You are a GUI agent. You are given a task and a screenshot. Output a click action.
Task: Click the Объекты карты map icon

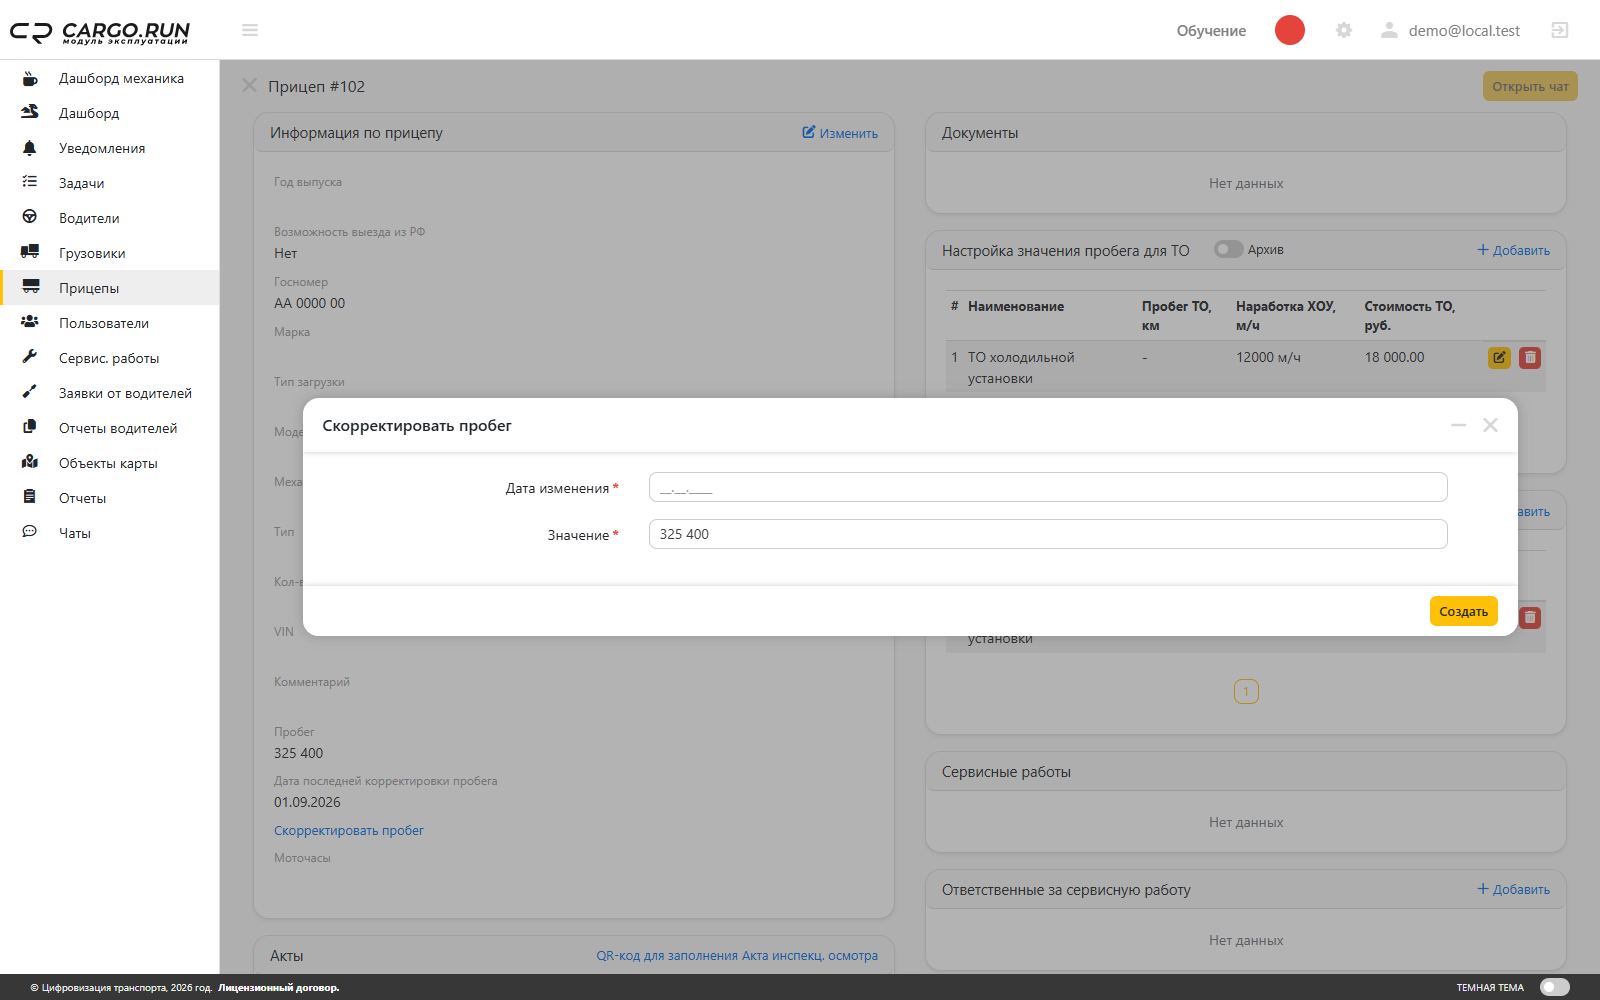[30, 462]
